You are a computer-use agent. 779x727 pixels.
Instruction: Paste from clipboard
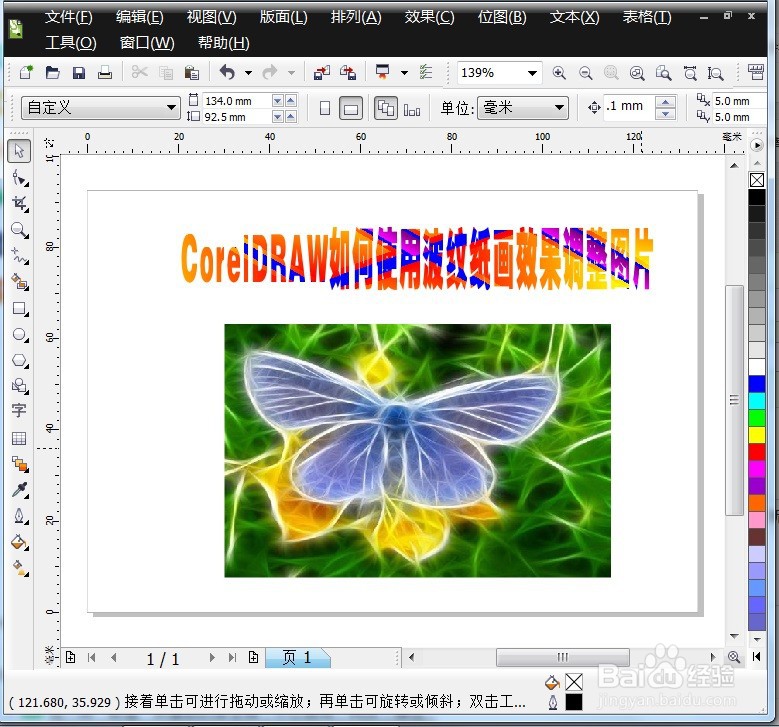(192, 73)
